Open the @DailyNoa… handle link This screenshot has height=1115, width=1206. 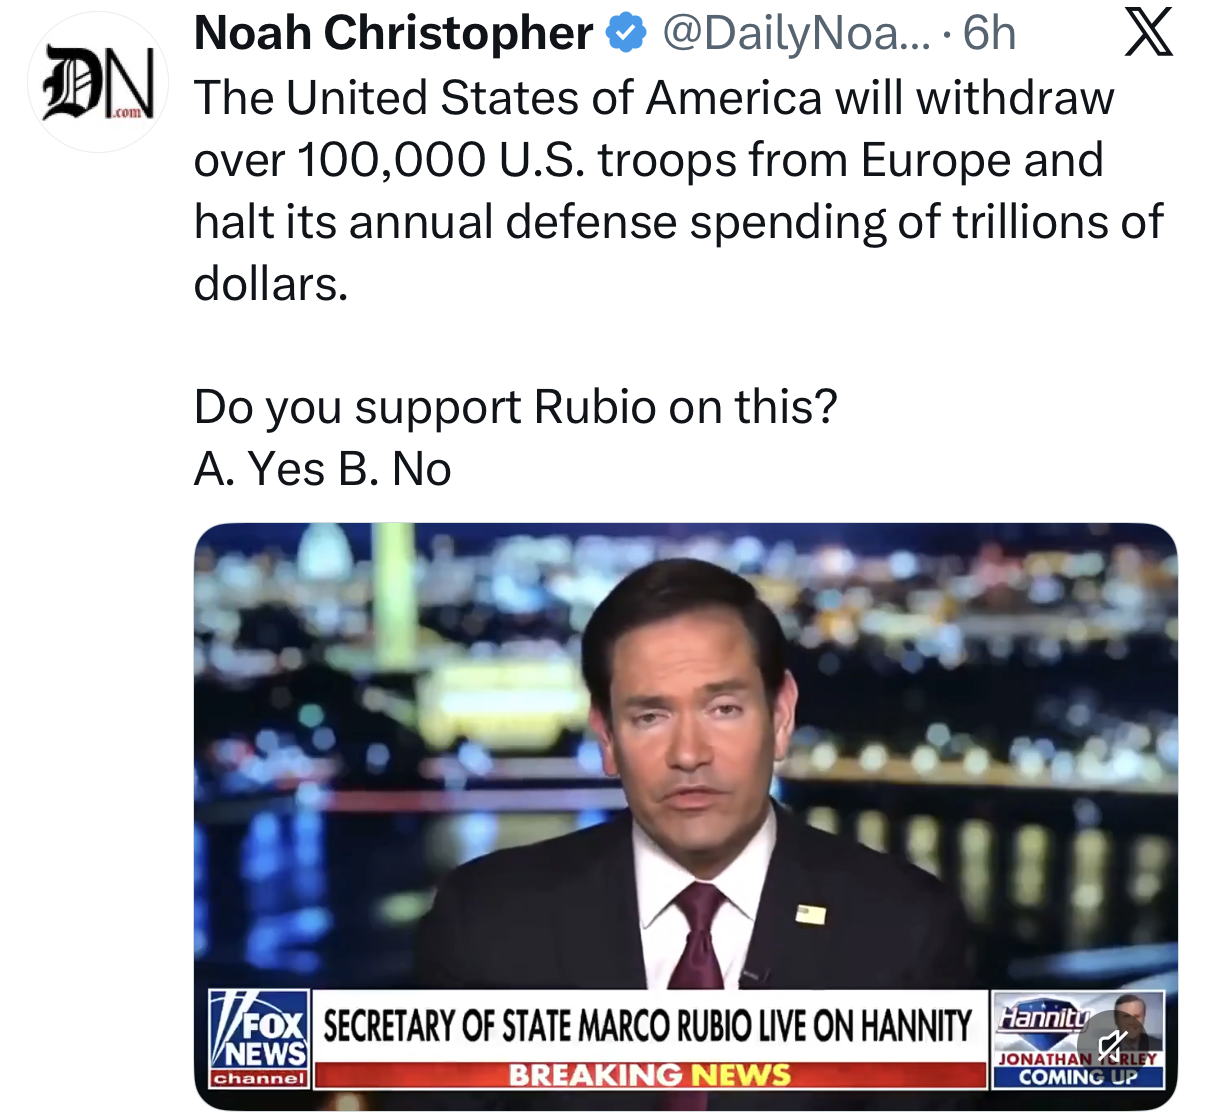pos(796,34)
